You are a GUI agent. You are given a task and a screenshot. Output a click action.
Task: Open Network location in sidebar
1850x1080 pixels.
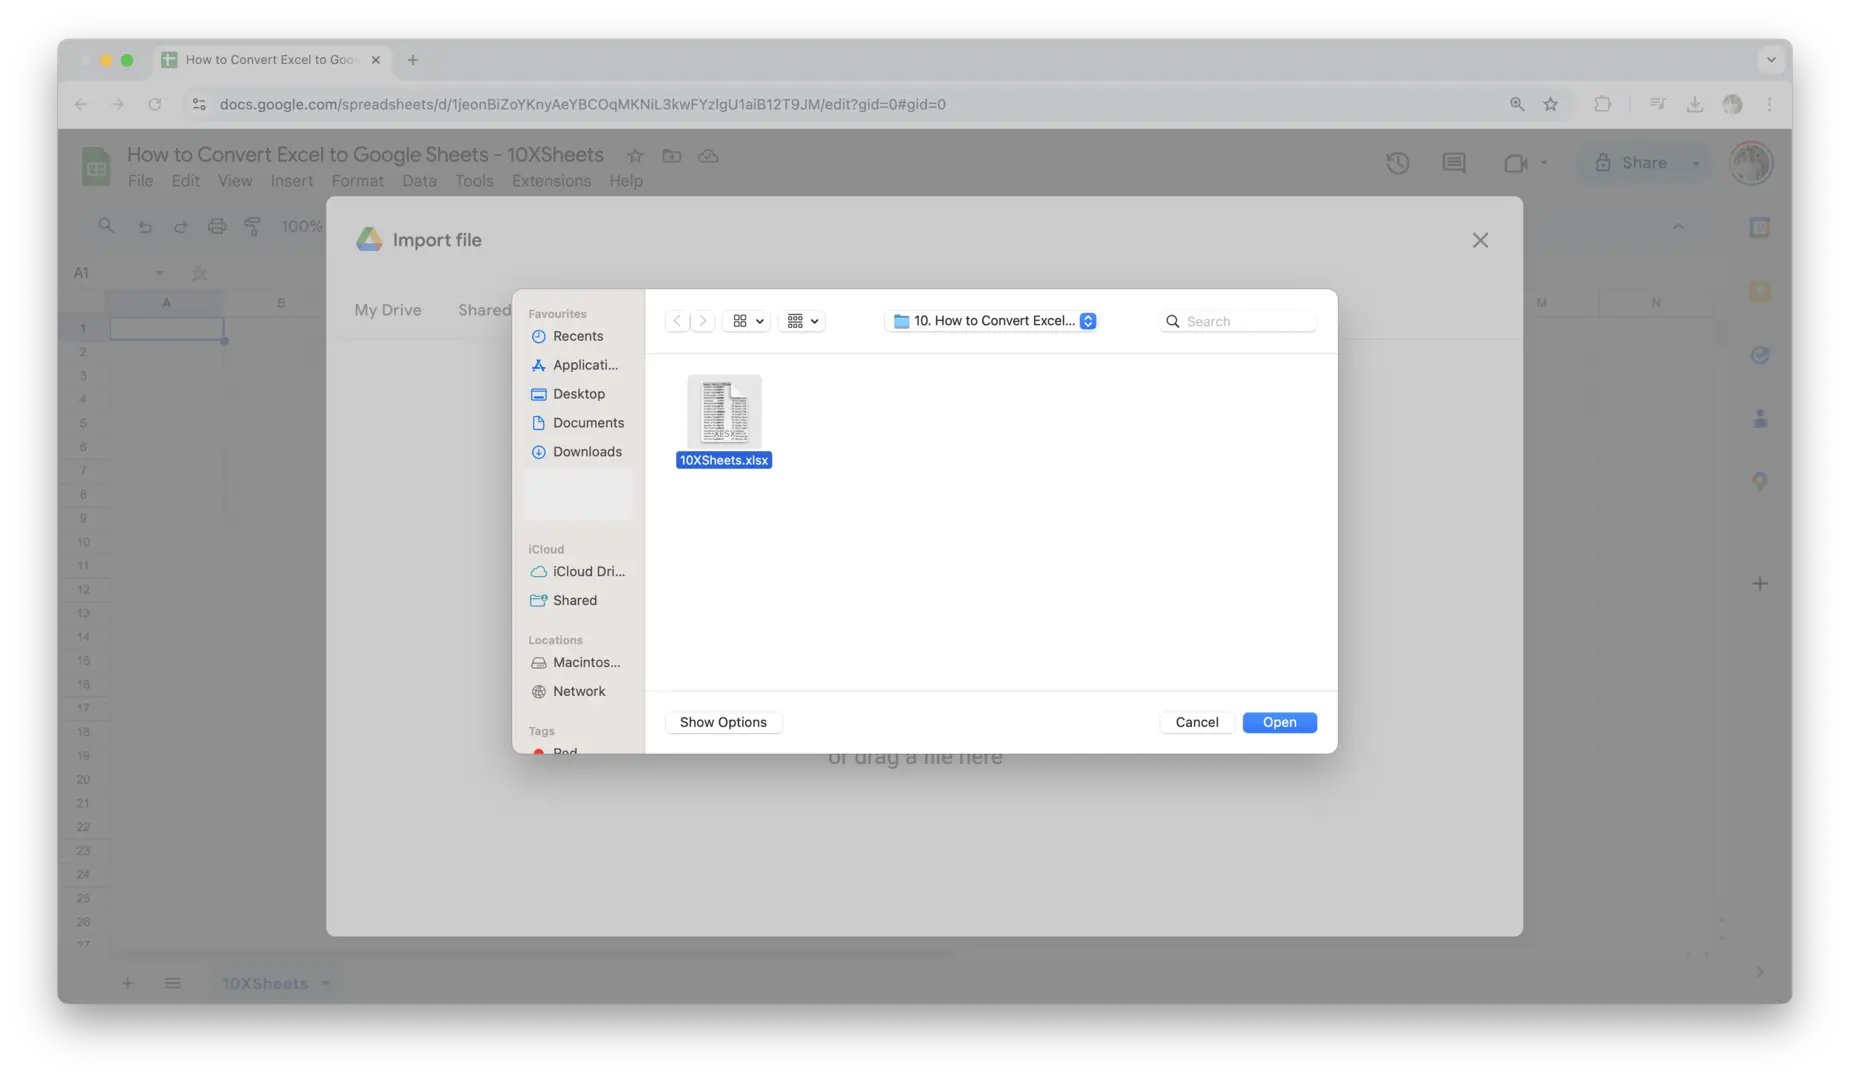click(x=578, y=691)
